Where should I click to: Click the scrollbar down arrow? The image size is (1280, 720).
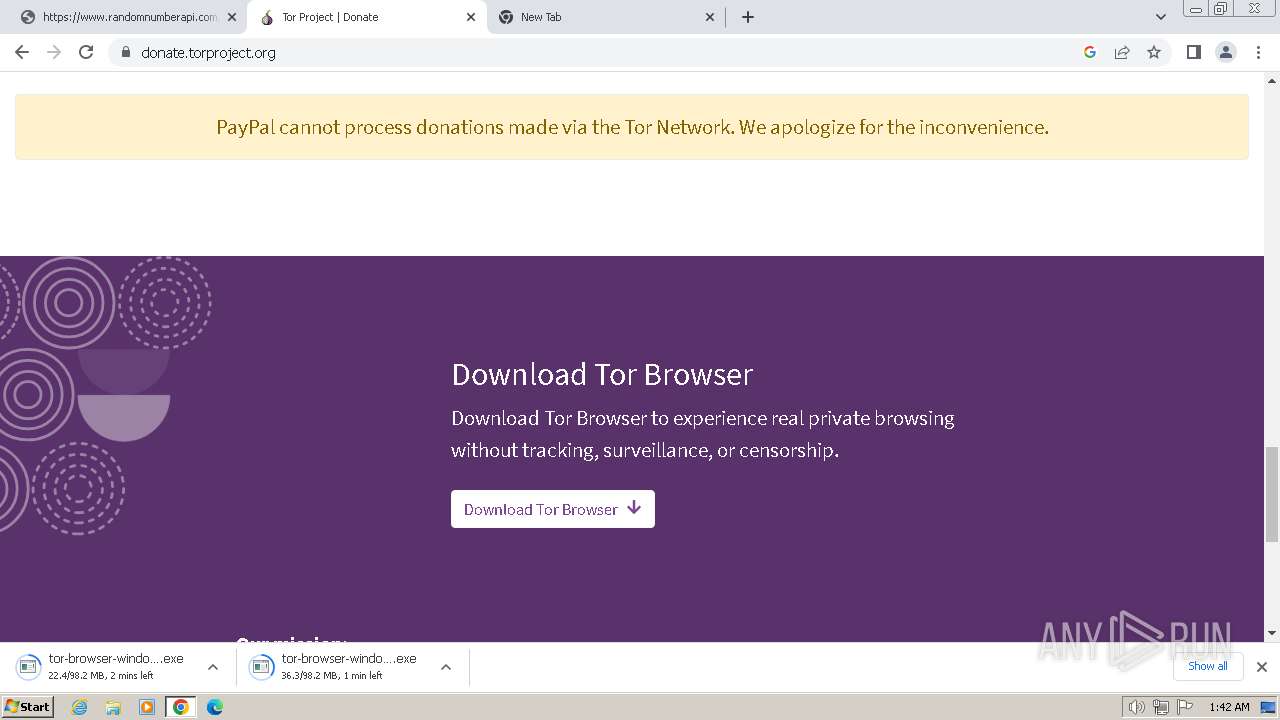1272,633
